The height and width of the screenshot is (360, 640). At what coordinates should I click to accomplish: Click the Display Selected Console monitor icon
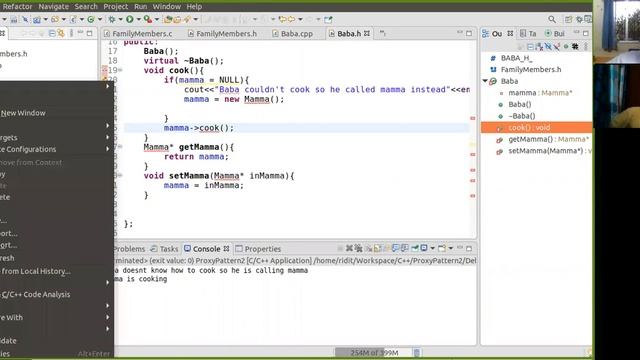pyautogui.click(x=424, y=248)
